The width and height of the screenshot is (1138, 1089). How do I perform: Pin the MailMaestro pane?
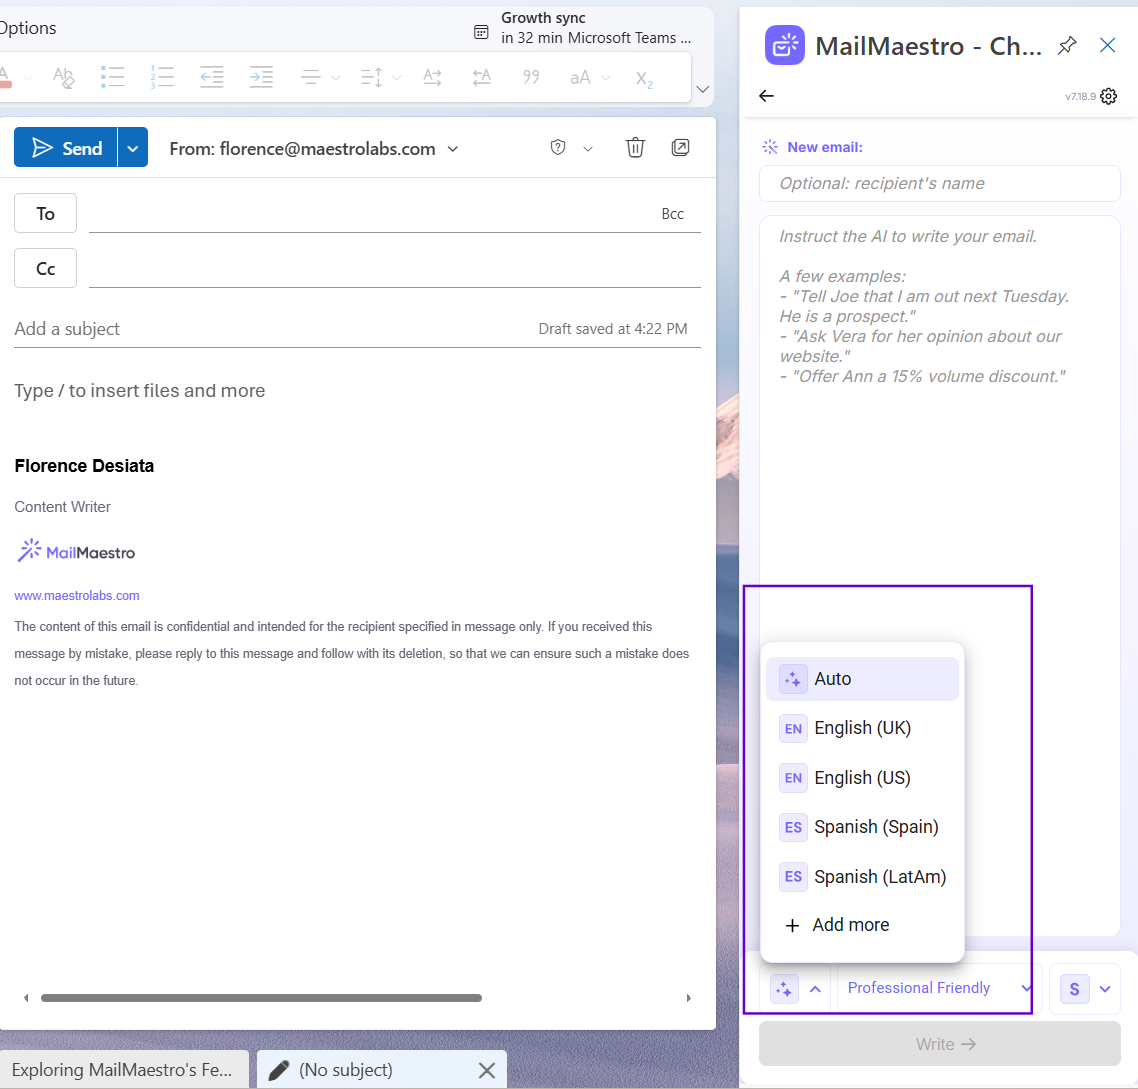[x=1066, y=46]
